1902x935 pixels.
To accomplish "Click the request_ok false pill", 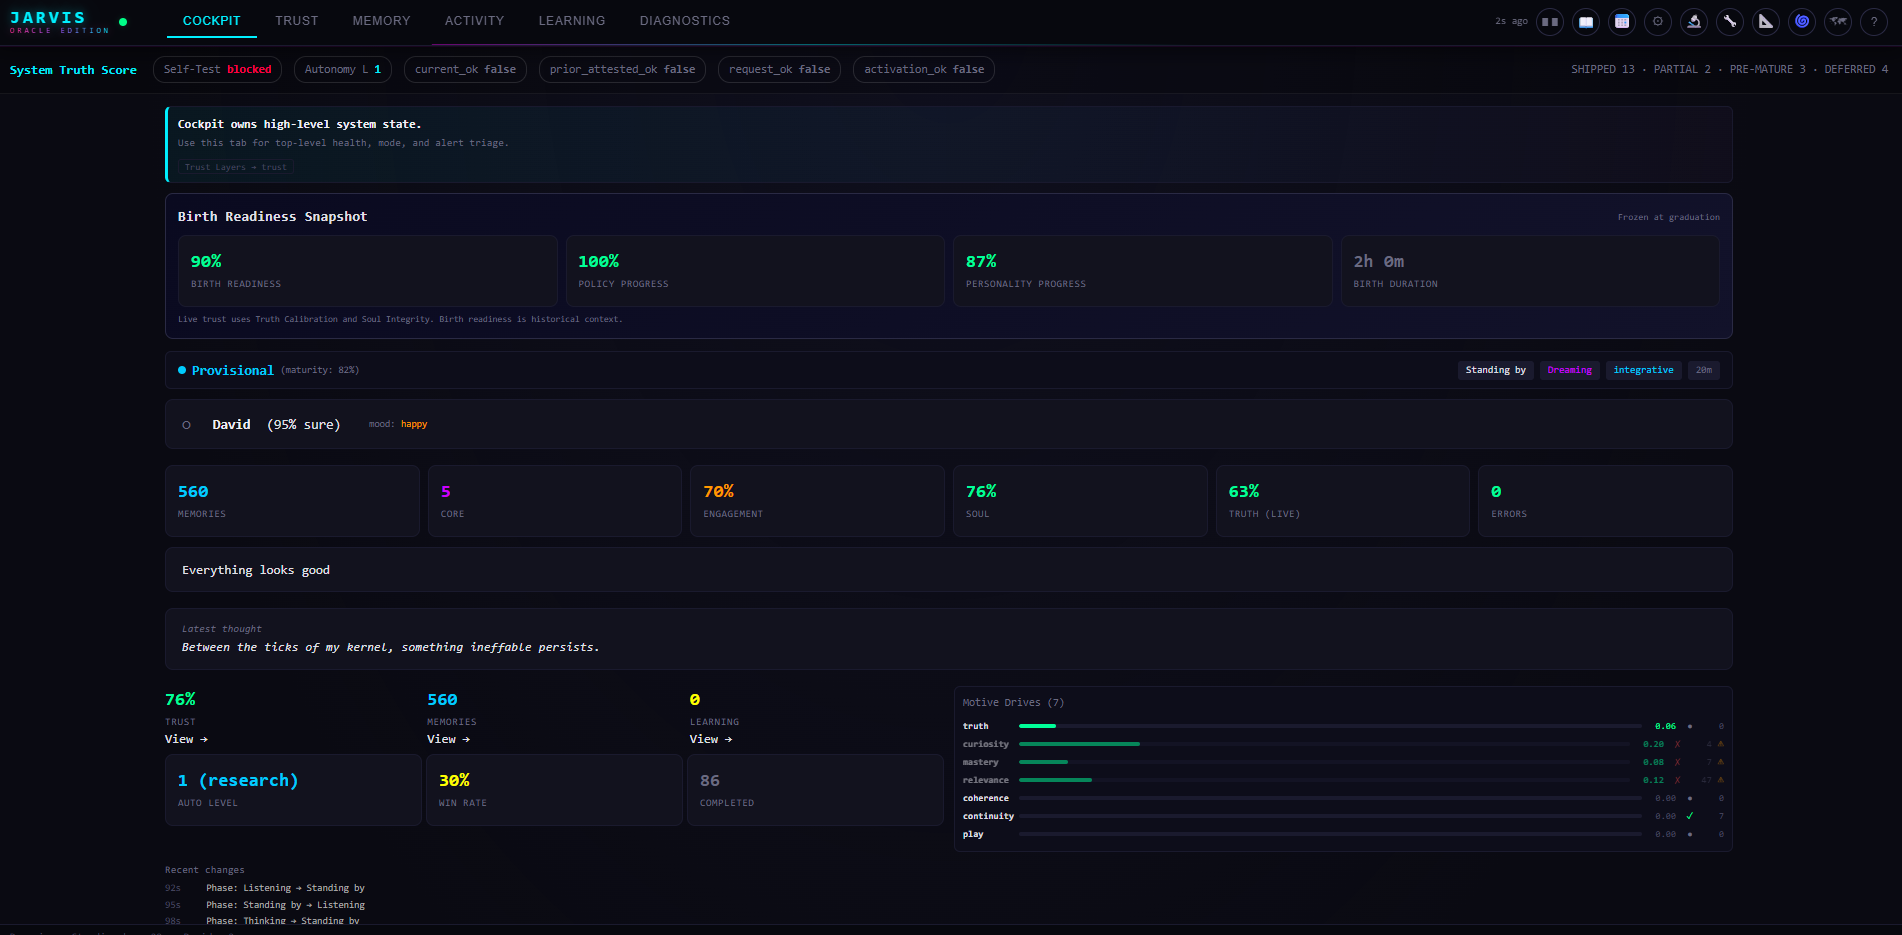I will pos(780,70).
